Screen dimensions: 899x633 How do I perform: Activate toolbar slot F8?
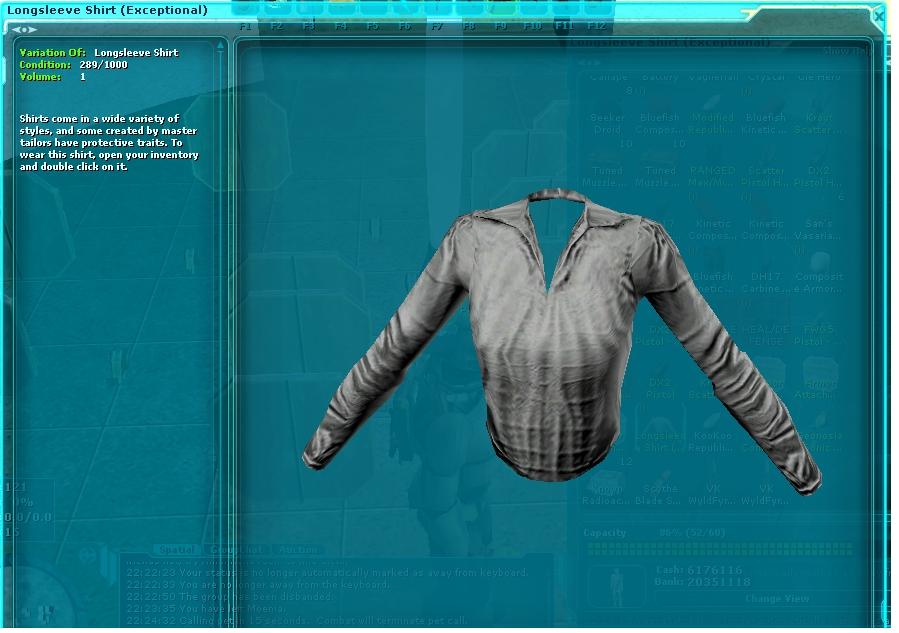pyautogui.click(x=469, y=26)
